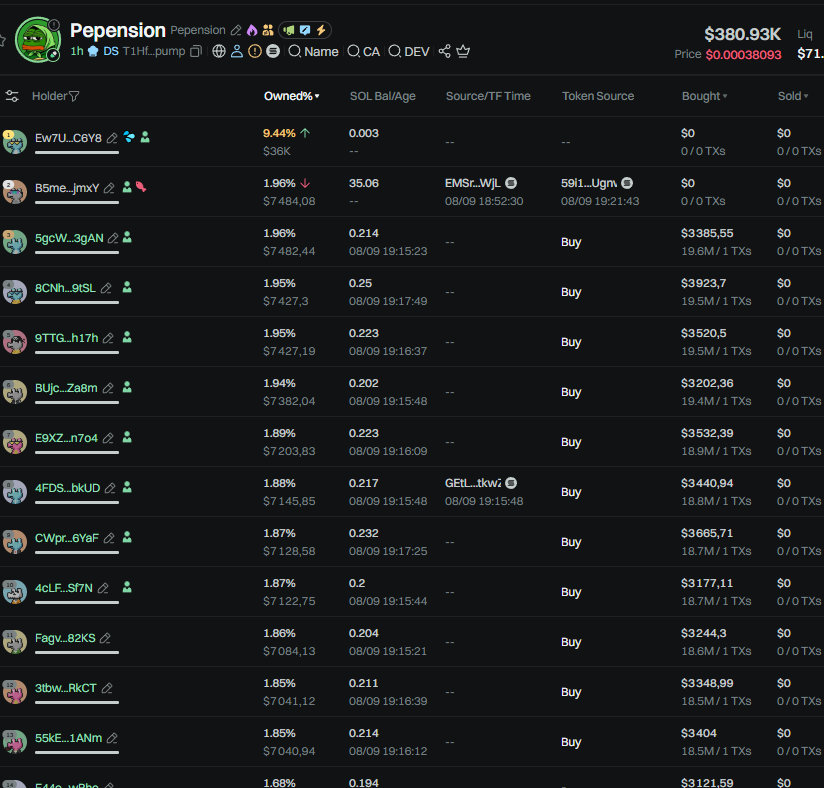The width and height of the screenshot is (824, 788).
Task: Open source wallet GEtL...tkw
Action: 473,483
